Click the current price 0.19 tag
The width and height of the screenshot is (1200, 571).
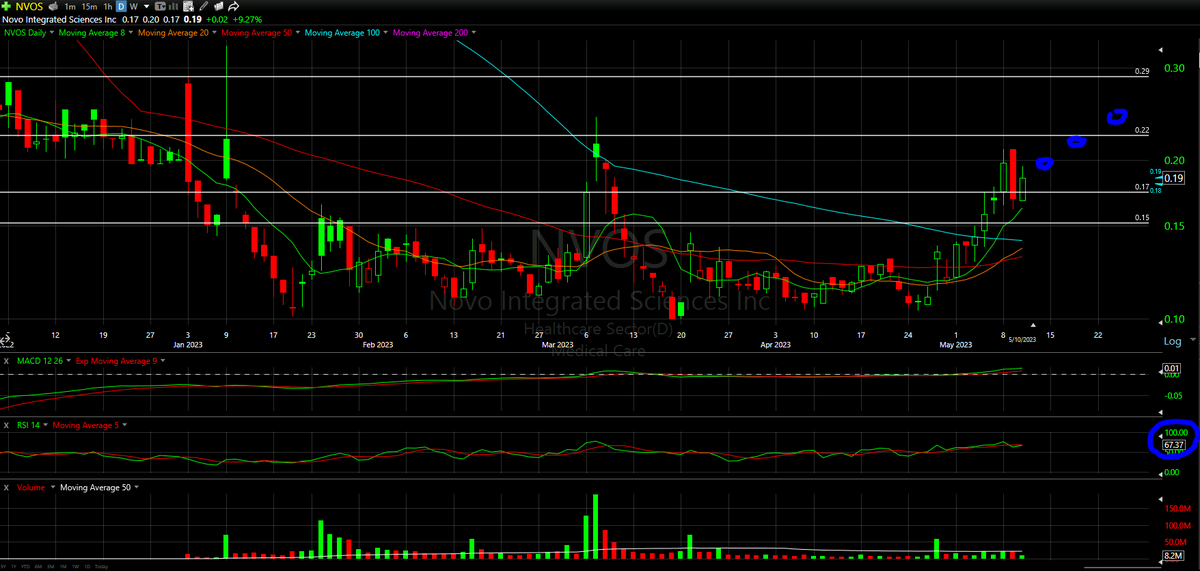1174,178
